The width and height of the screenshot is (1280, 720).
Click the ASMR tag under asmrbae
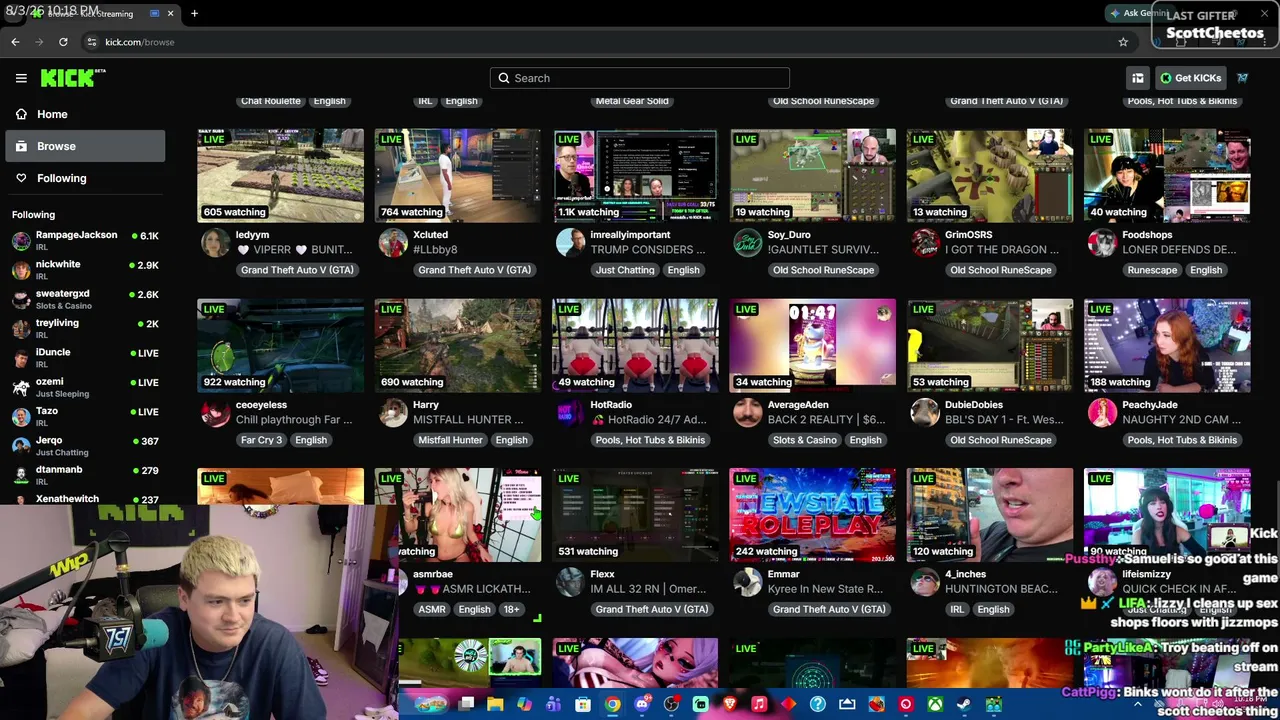432,610
